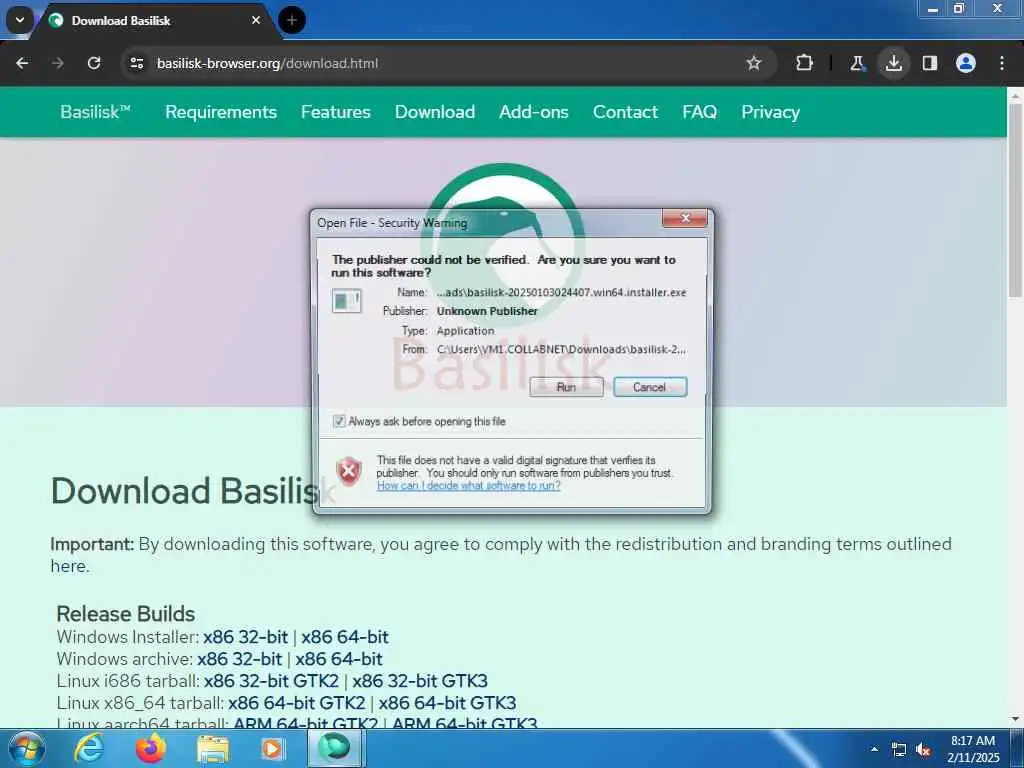Open the FAQ page

699,112
